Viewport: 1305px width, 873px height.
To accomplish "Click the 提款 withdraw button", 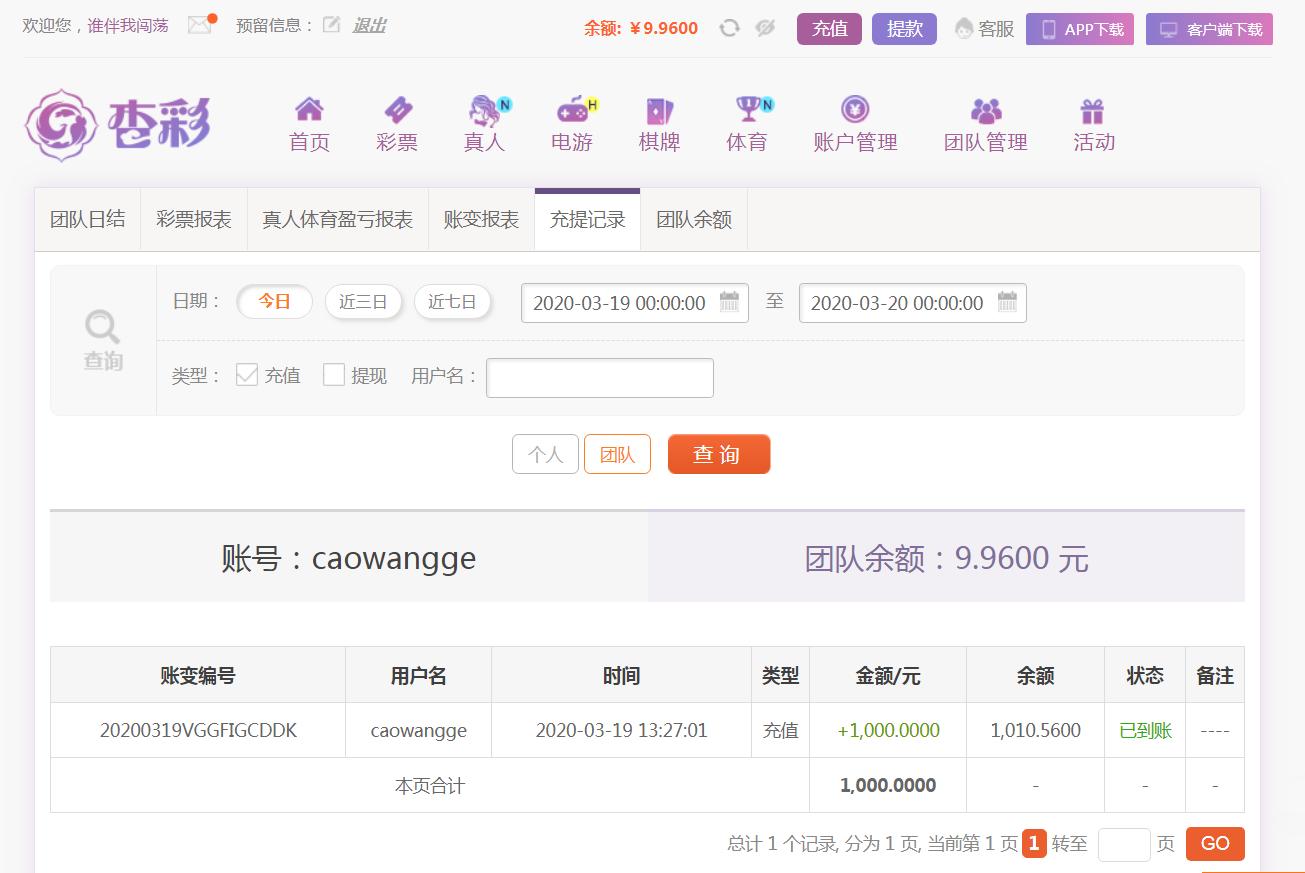I will tap(904, 29).
